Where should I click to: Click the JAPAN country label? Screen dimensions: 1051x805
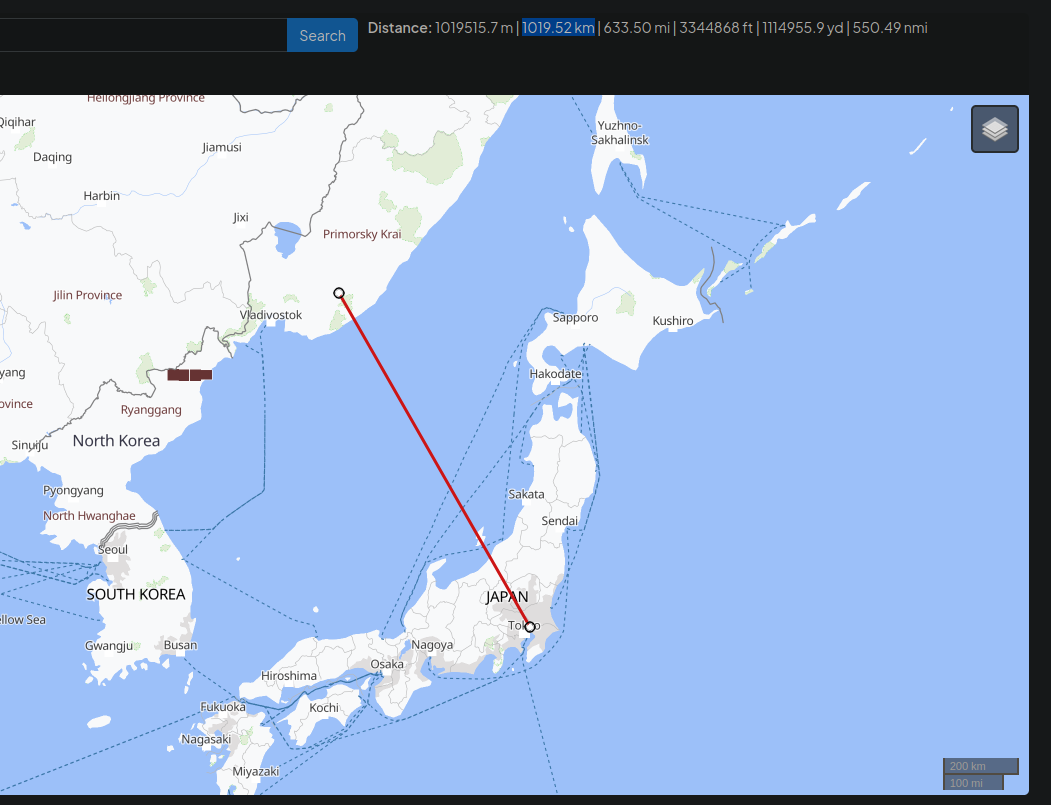pos(507,597)
